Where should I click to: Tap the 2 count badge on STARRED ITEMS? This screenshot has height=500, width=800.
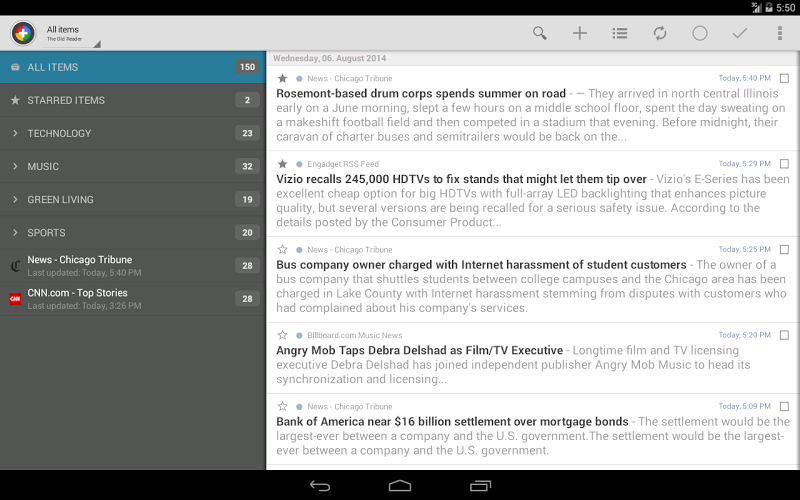247,100
